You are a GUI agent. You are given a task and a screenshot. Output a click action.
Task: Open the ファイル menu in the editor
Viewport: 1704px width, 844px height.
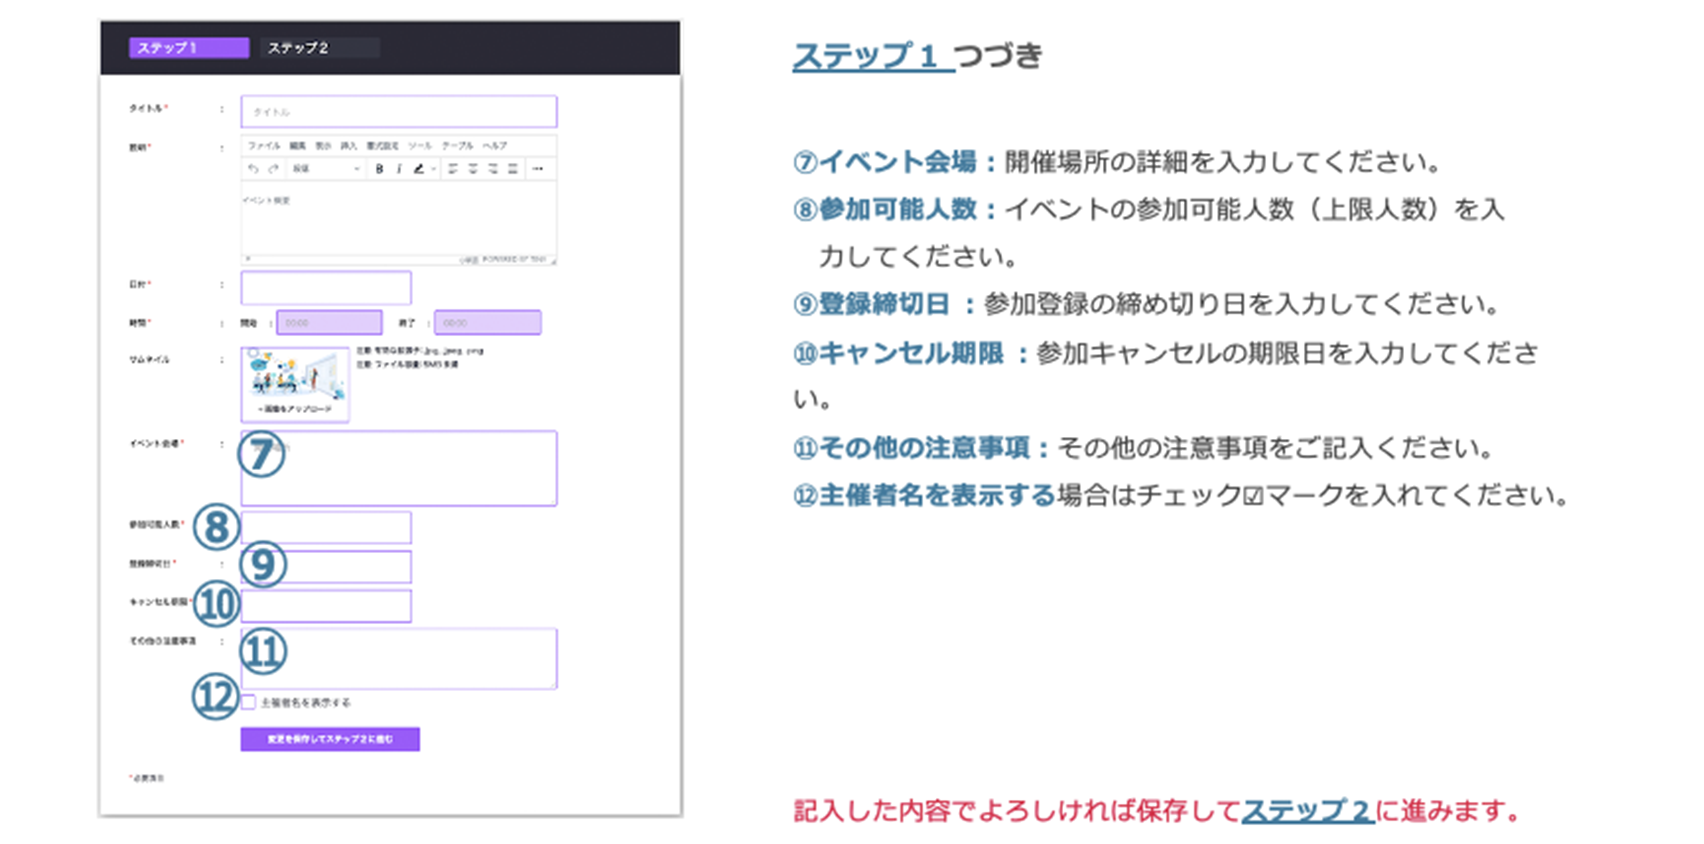264,146
